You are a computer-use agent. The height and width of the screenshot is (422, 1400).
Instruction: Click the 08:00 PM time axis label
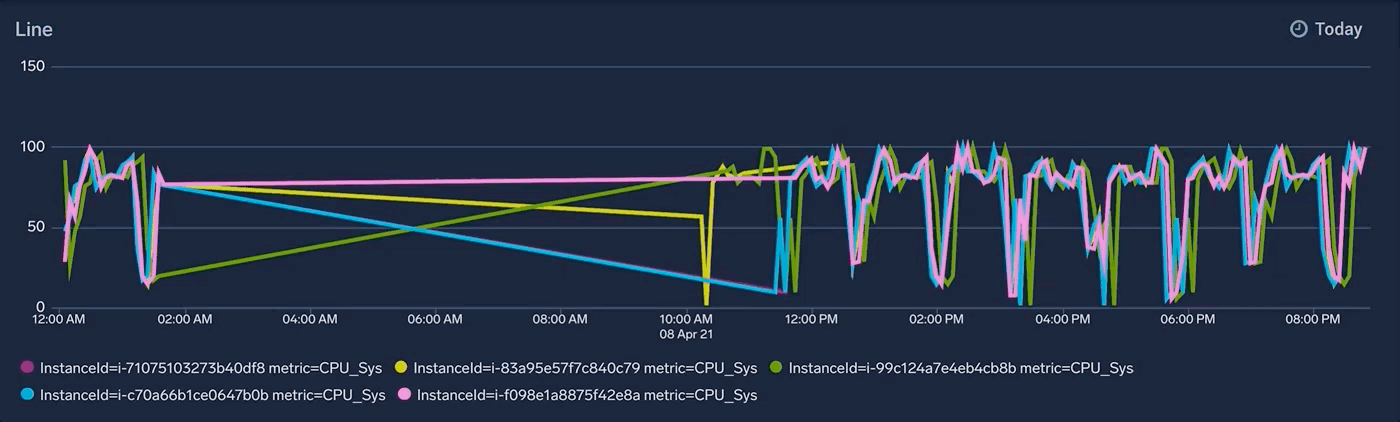click(1312, 319)
